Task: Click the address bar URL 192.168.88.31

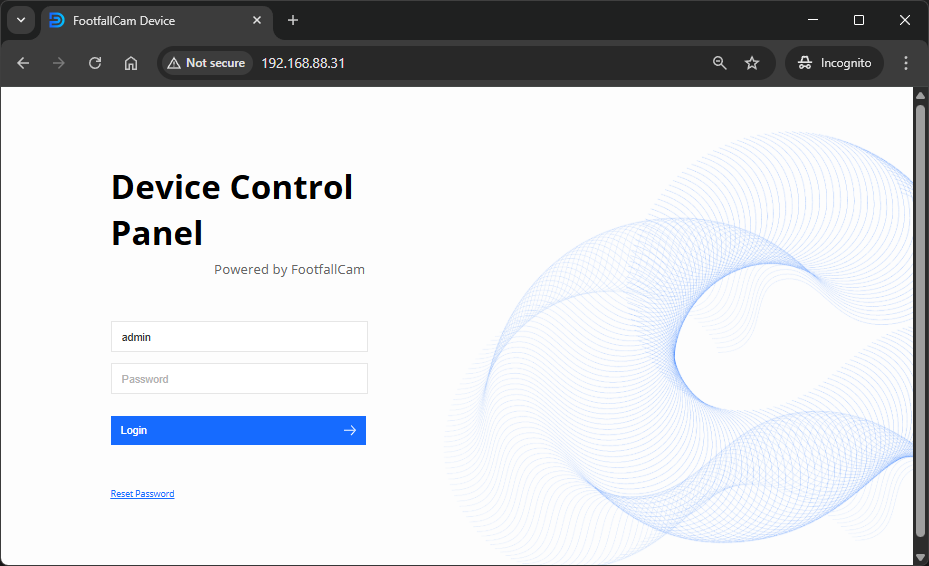Action: point(303,63)
